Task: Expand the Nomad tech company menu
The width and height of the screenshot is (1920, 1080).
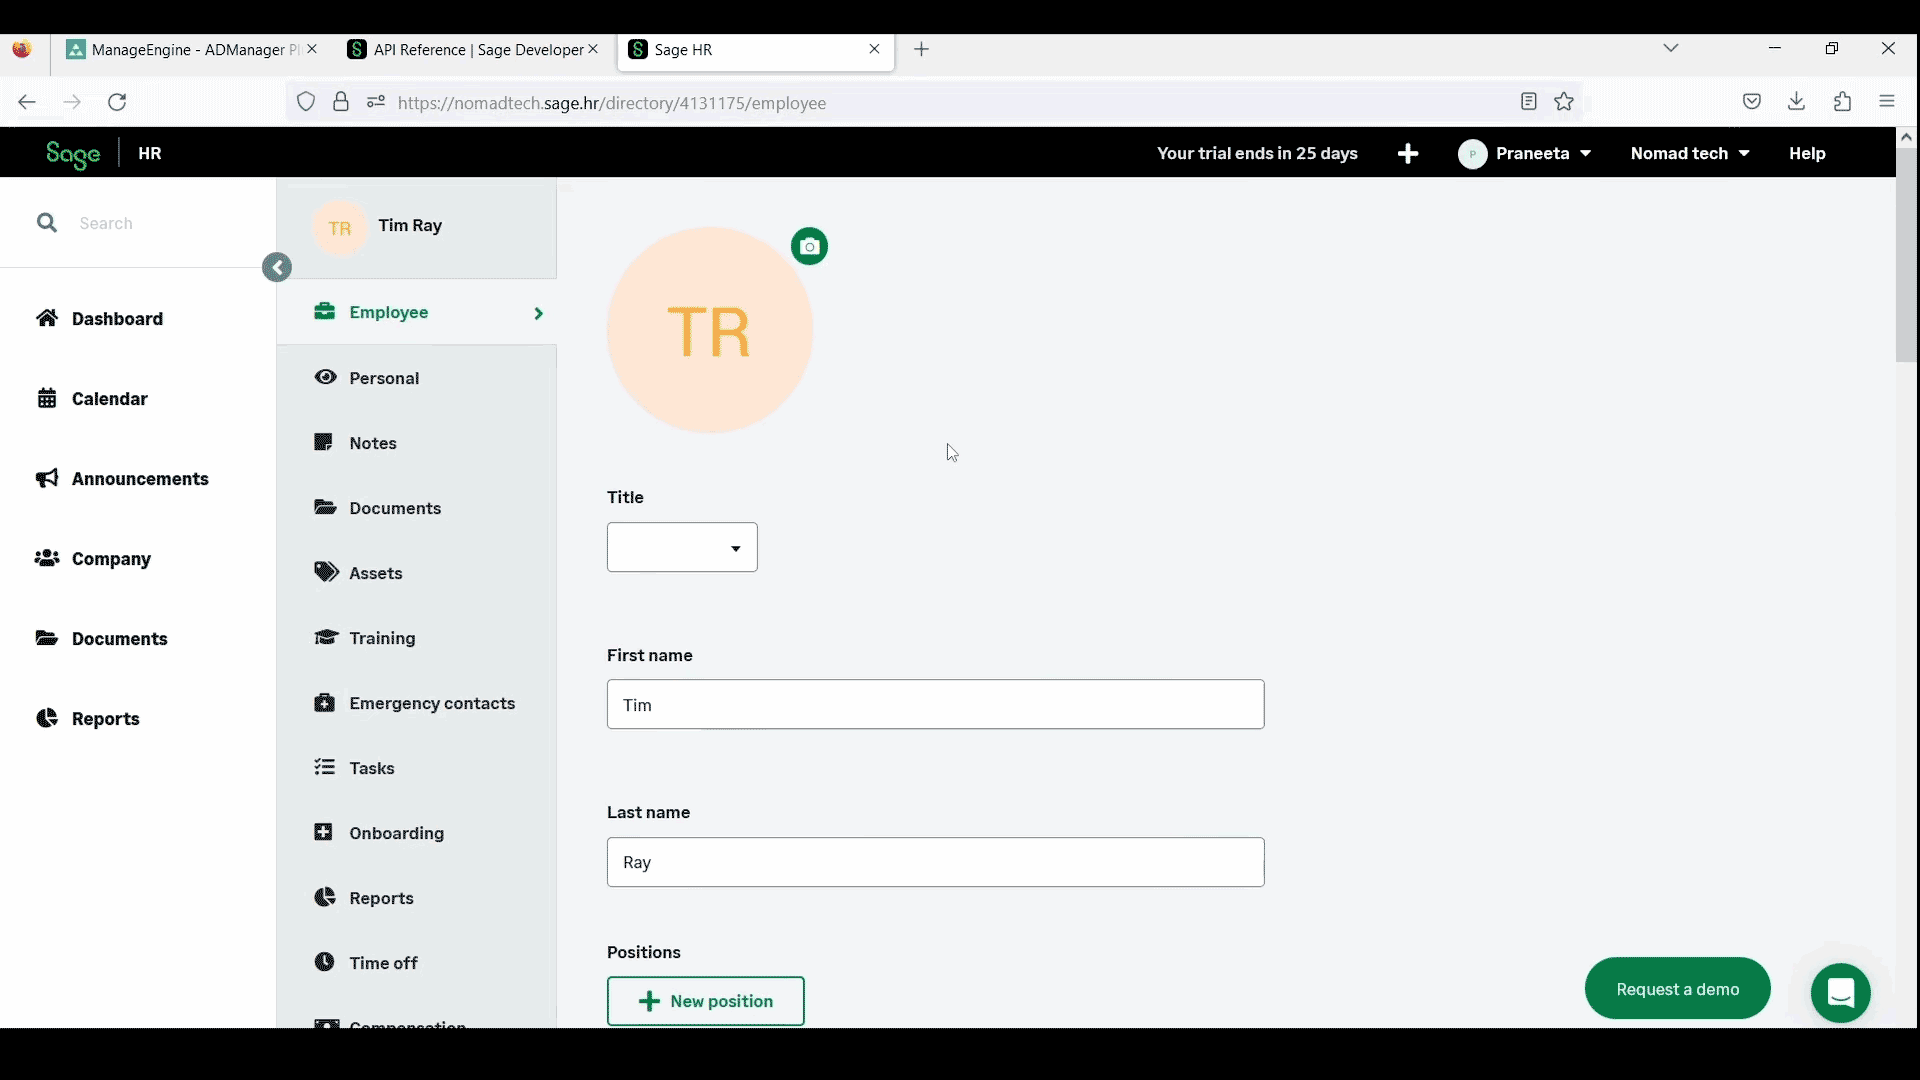Action: pyautogui.click(x=1689, y=154)
